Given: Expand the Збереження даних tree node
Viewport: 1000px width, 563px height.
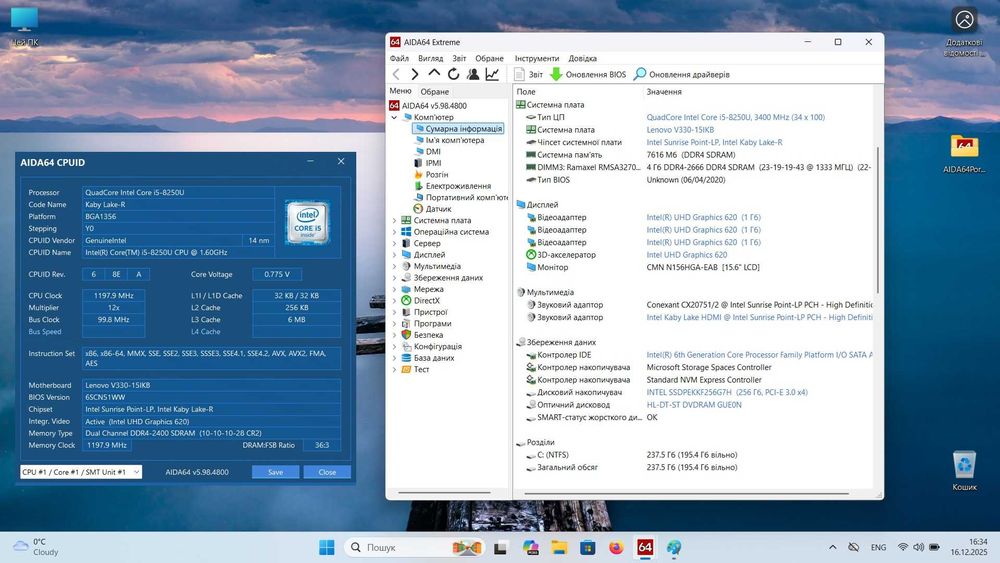Looking at the screenshot, I should pyautogui.click(x=394, y=278).
